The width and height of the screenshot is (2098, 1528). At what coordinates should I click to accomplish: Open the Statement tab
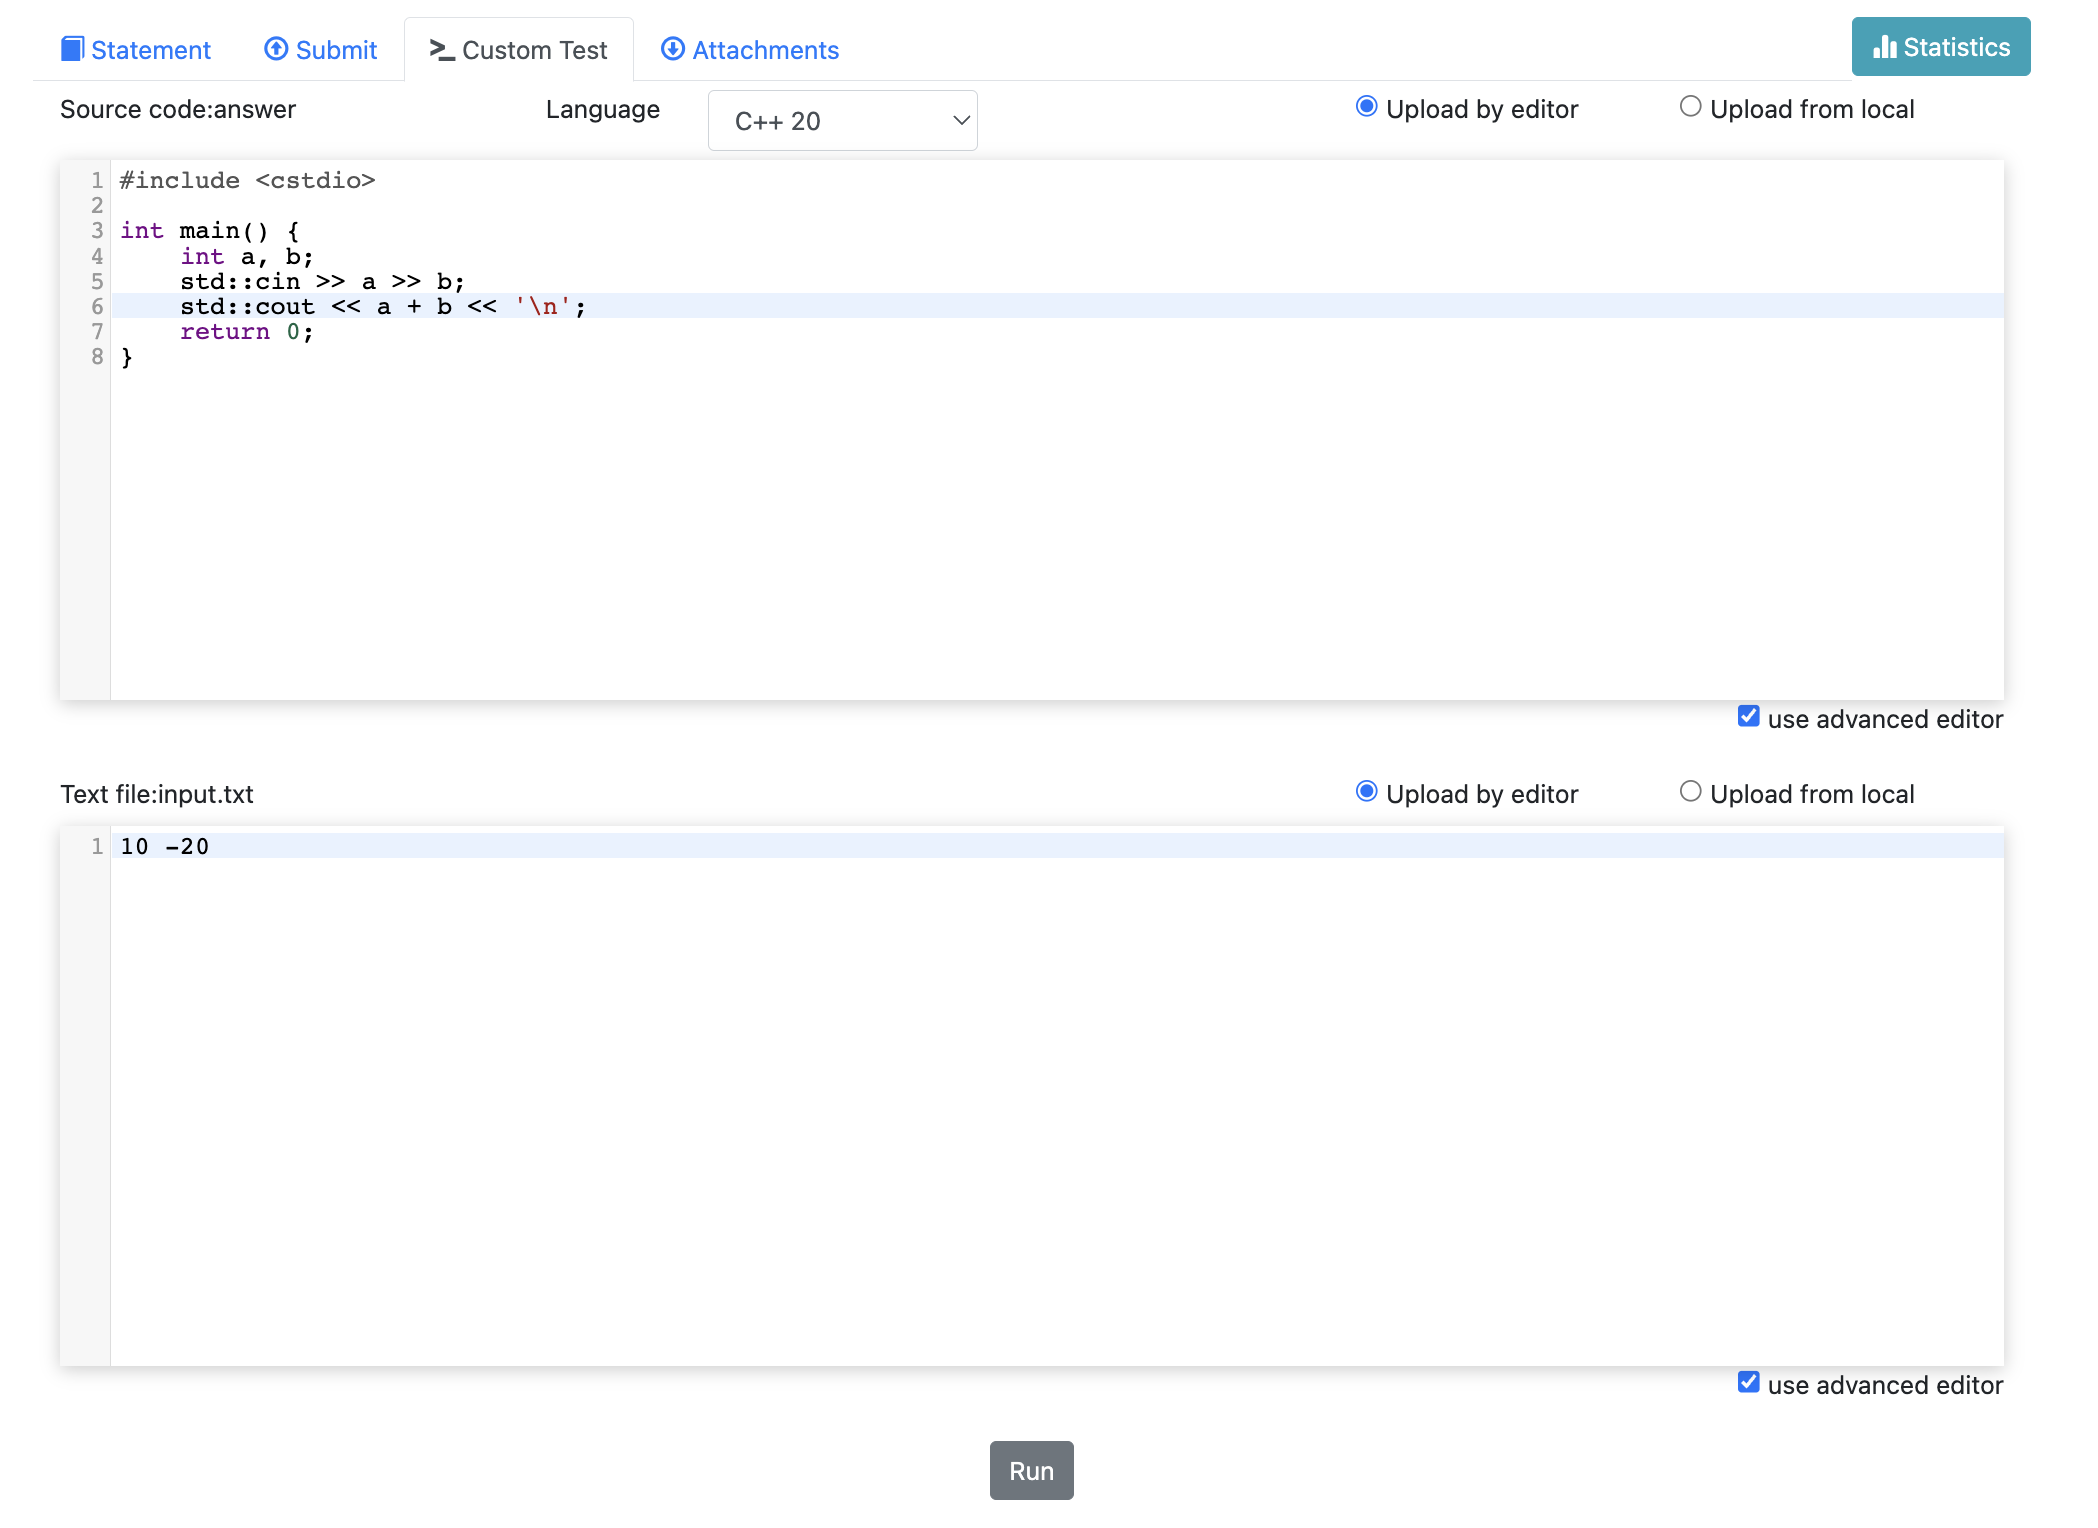coord(135,49)
